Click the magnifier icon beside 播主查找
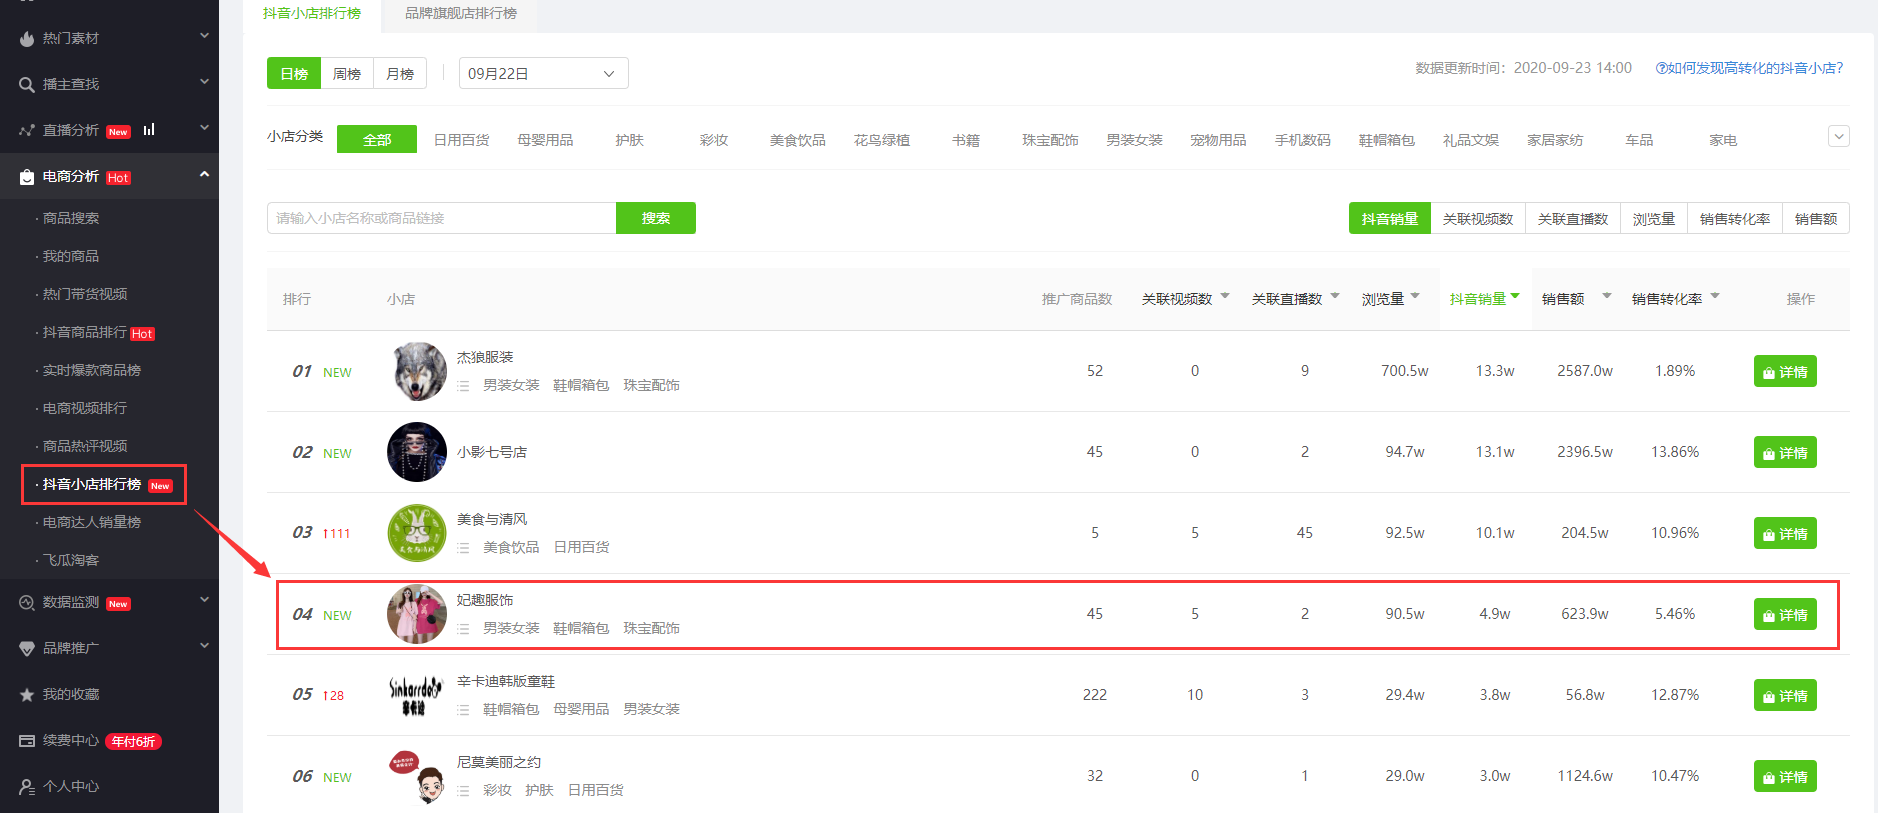This screenshot has height=813, width=1878. tap(27, 85)
